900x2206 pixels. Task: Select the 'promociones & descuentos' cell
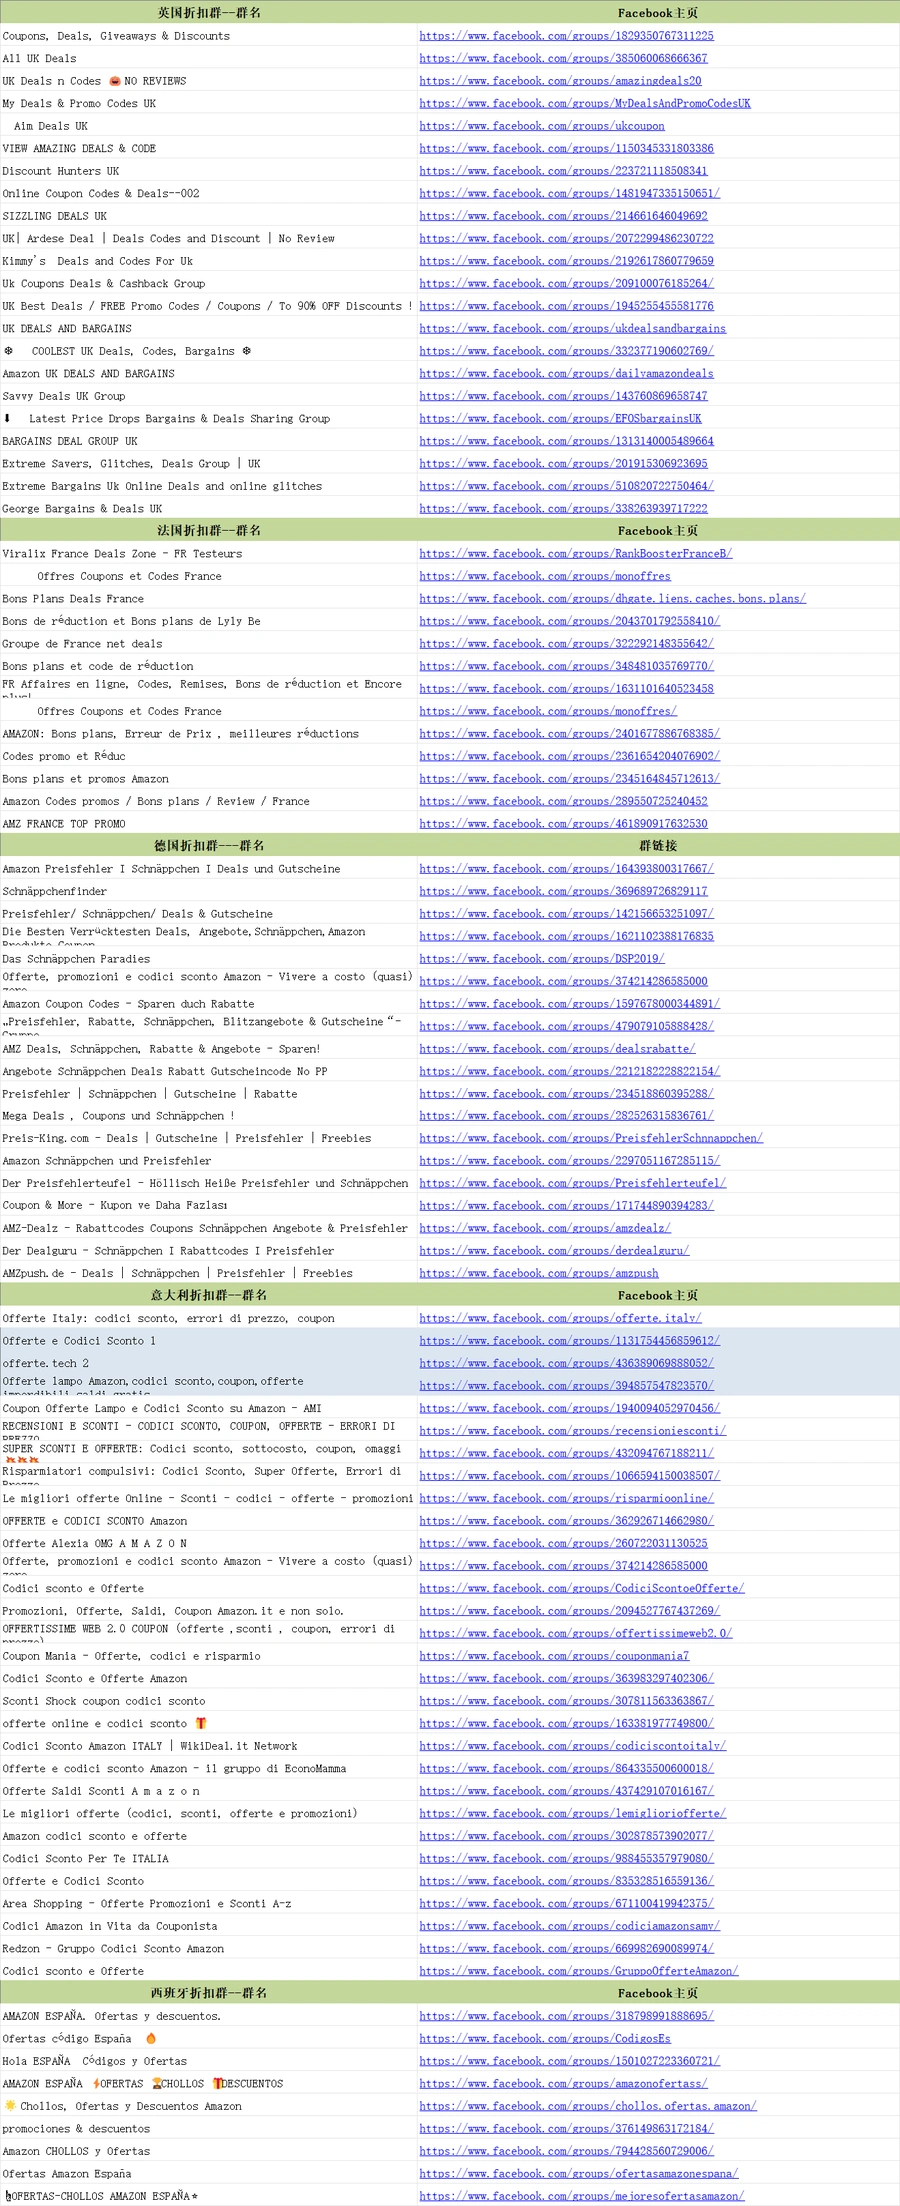click(209, 2129)
